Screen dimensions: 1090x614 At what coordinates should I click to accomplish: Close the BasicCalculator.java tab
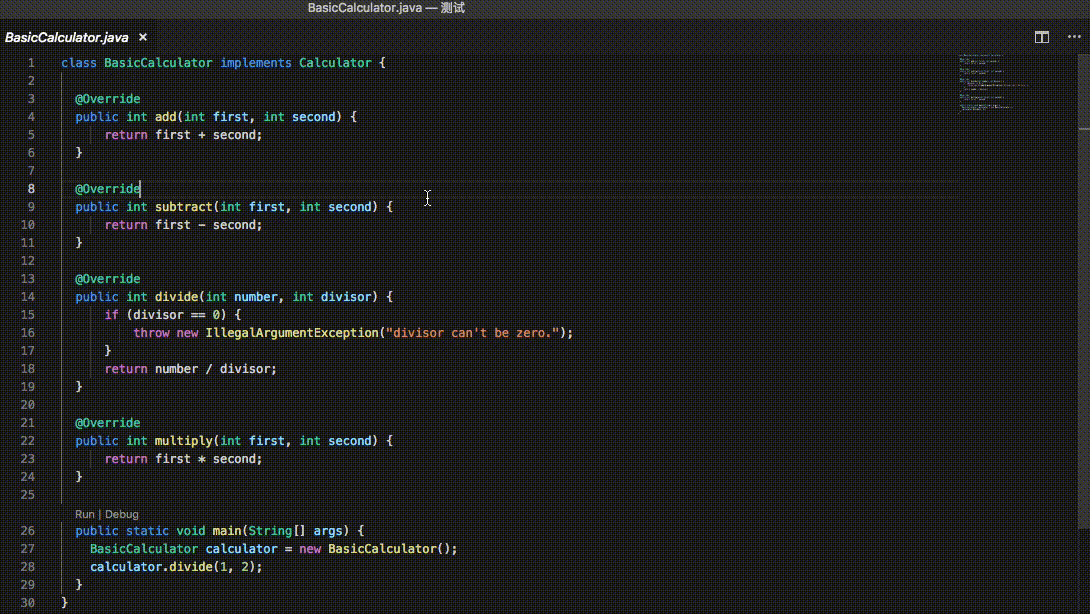[143, 38]
